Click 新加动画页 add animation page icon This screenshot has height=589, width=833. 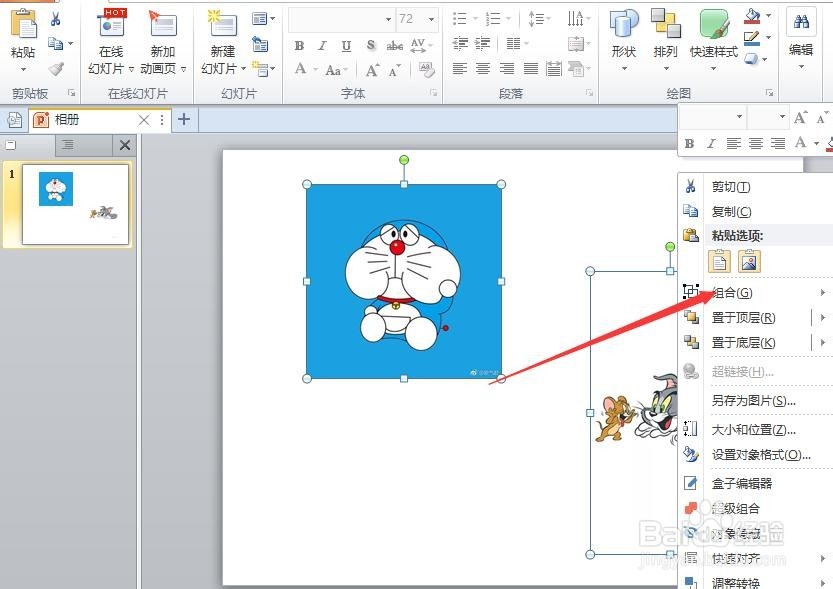pos(163,24)
